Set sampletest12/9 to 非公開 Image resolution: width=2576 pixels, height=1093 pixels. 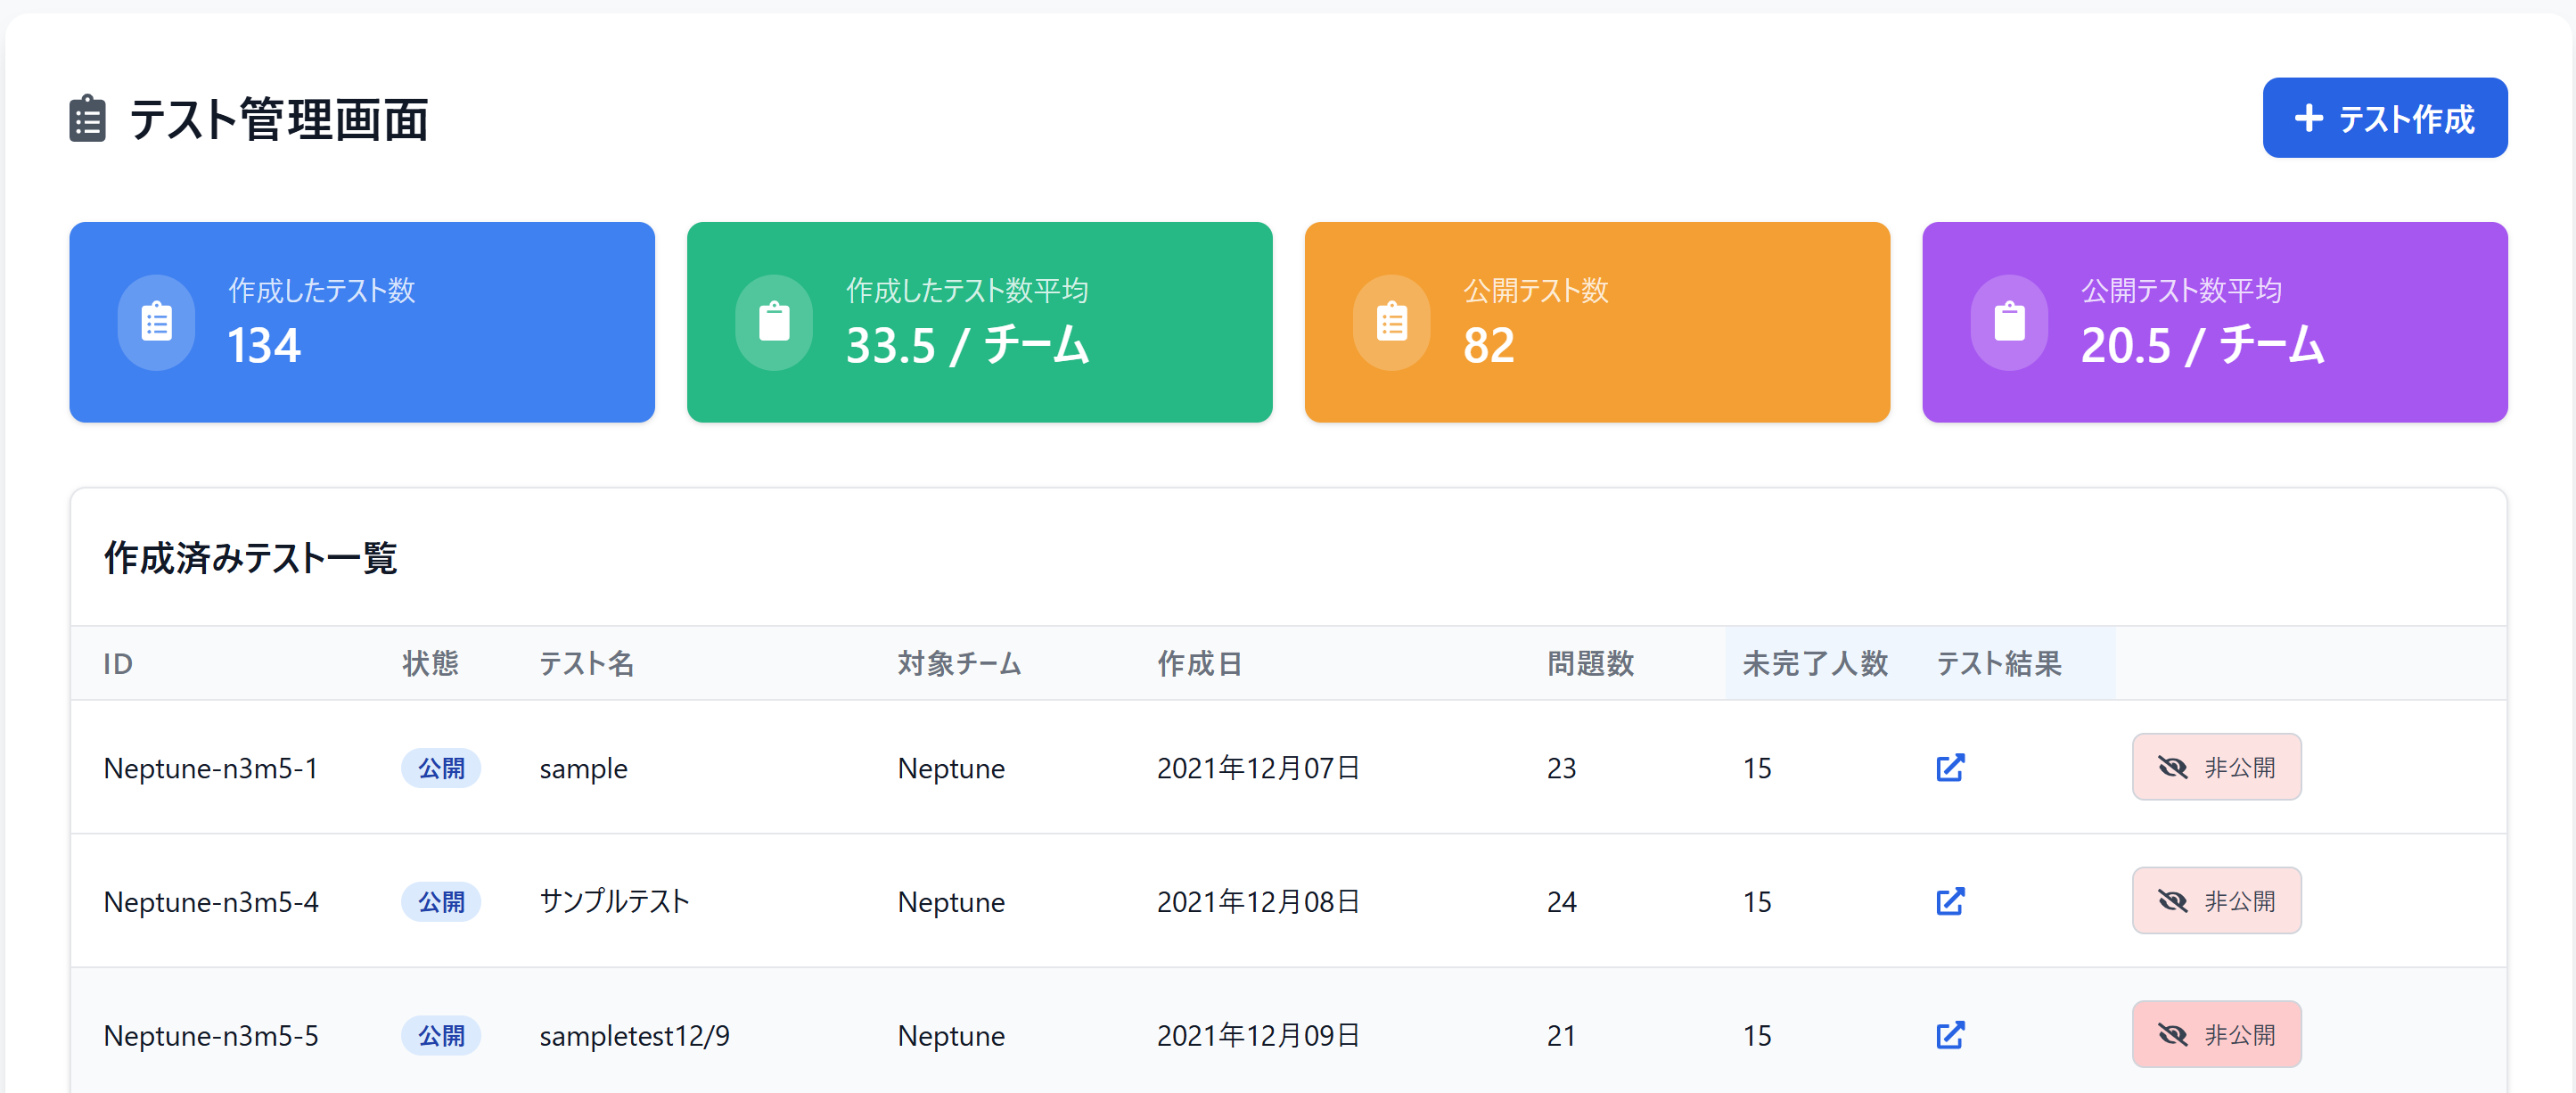(x=2216, y=1034)
